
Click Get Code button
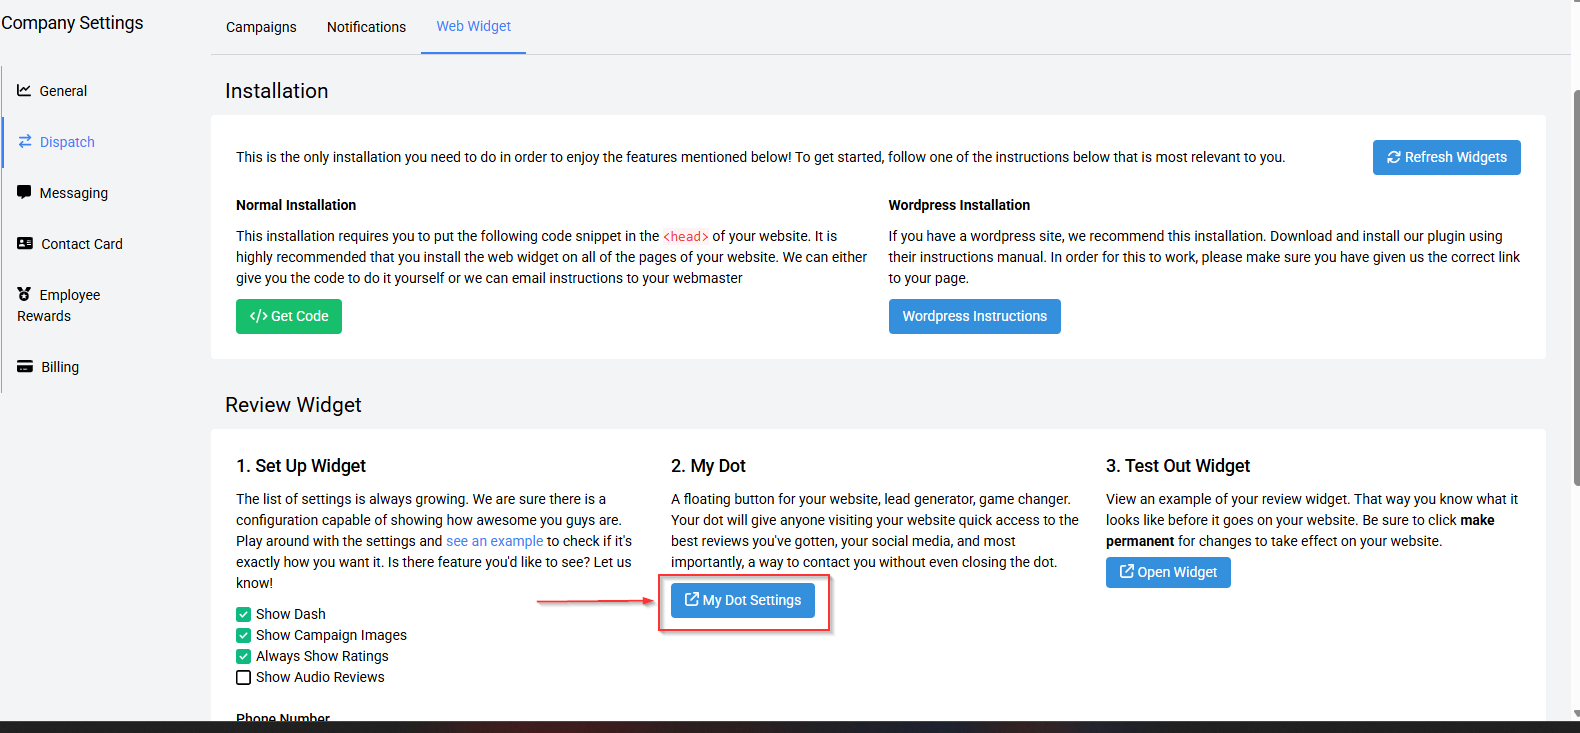[289, 316]
